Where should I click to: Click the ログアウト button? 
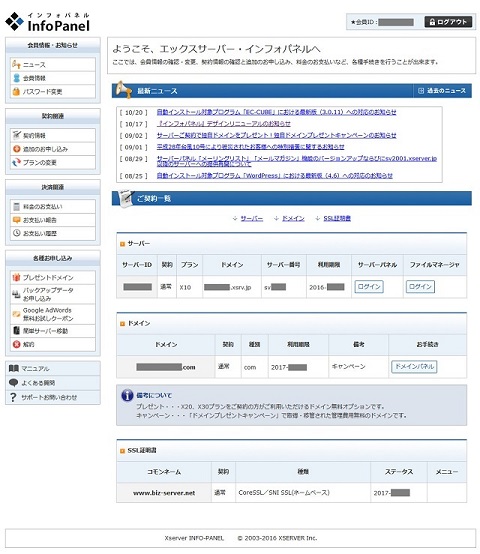pyautogui.click(x=448, y=22)
